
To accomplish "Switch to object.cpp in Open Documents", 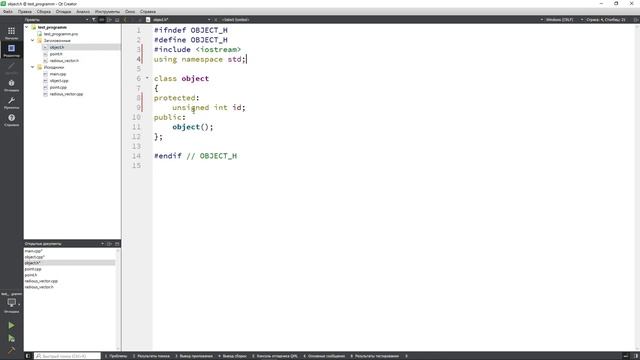I will tap(34, 257).
